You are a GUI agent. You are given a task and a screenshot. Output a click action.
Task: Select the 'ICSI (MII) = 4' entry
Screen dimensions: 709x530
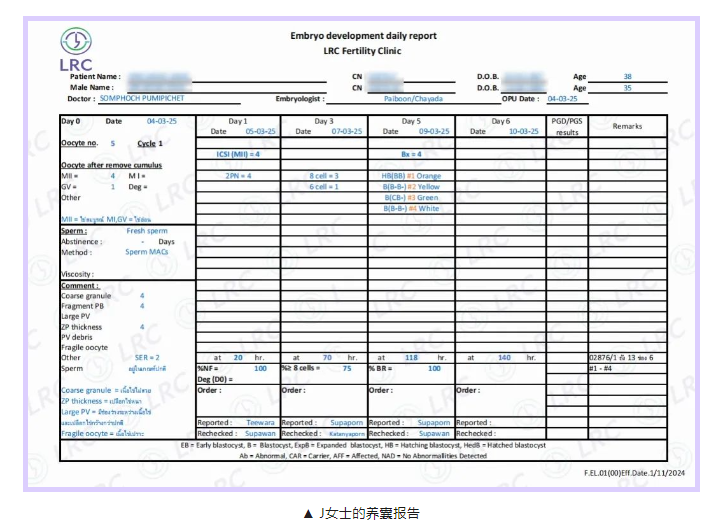point(238,154)
